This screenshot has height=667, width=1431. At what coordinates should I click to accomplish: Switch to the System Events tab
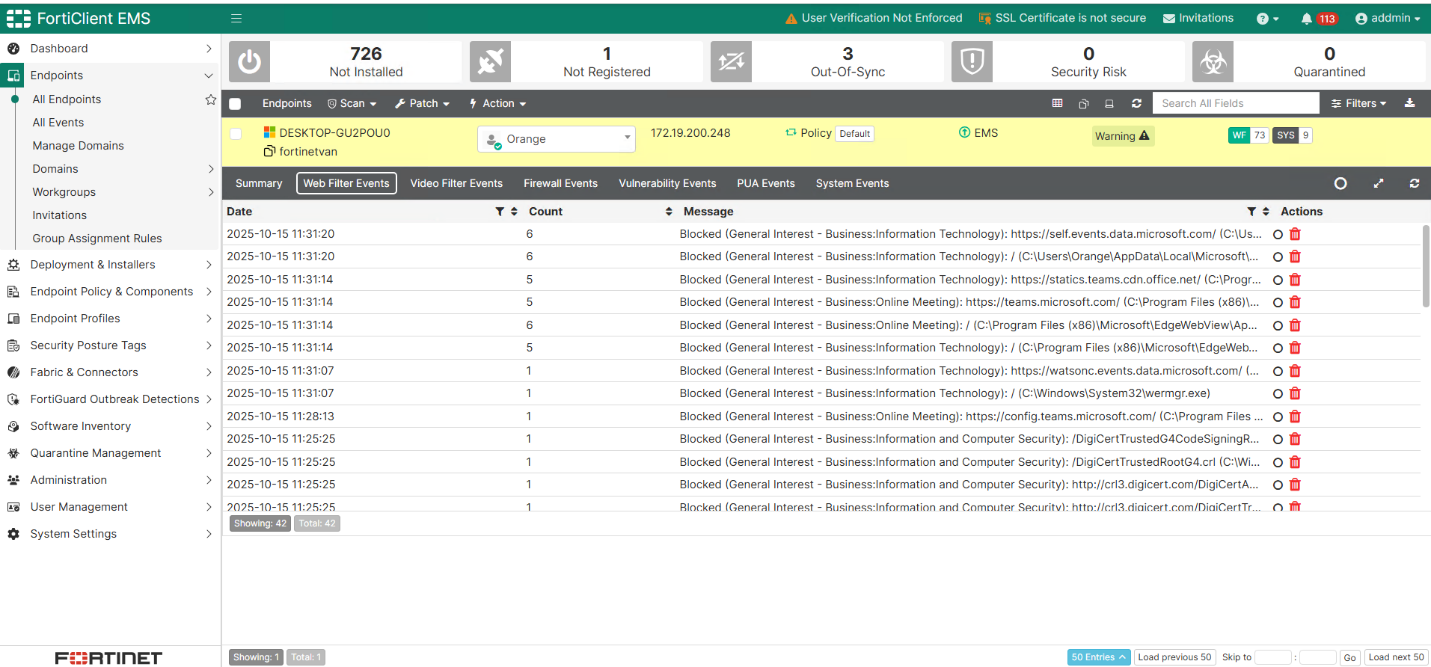coord(852,183)
